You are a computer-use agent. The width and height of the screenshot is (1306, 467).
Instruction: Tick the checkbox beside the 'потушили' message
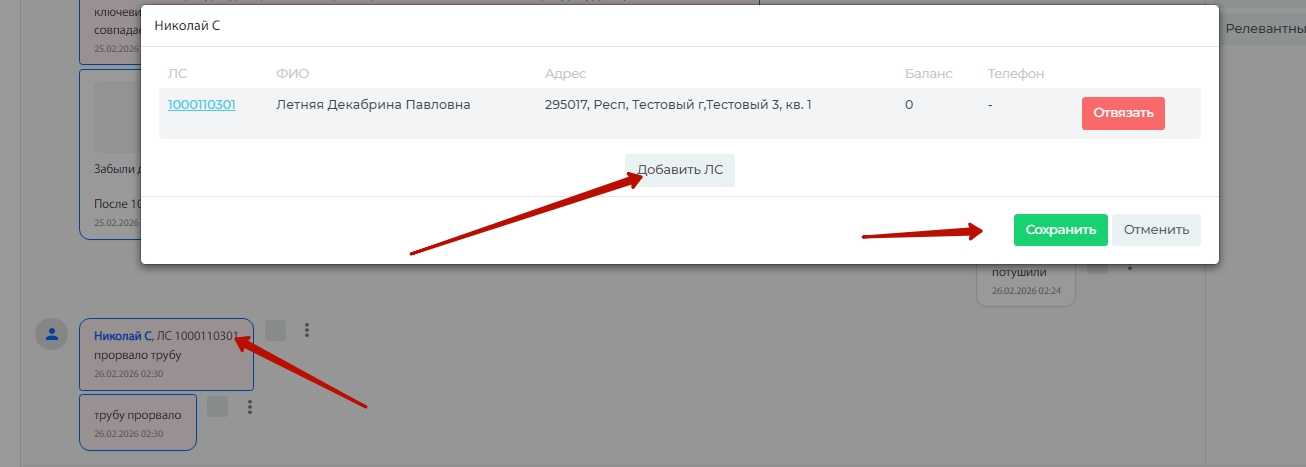point(1097,267)
